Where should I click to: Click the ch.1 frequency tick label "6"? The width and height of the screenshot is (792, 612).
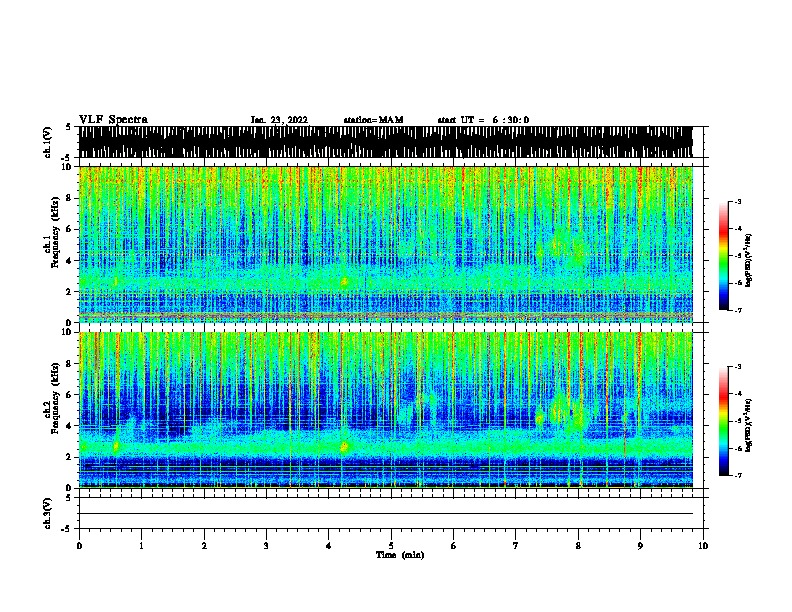pyautogui.click(x=69, y=229)
